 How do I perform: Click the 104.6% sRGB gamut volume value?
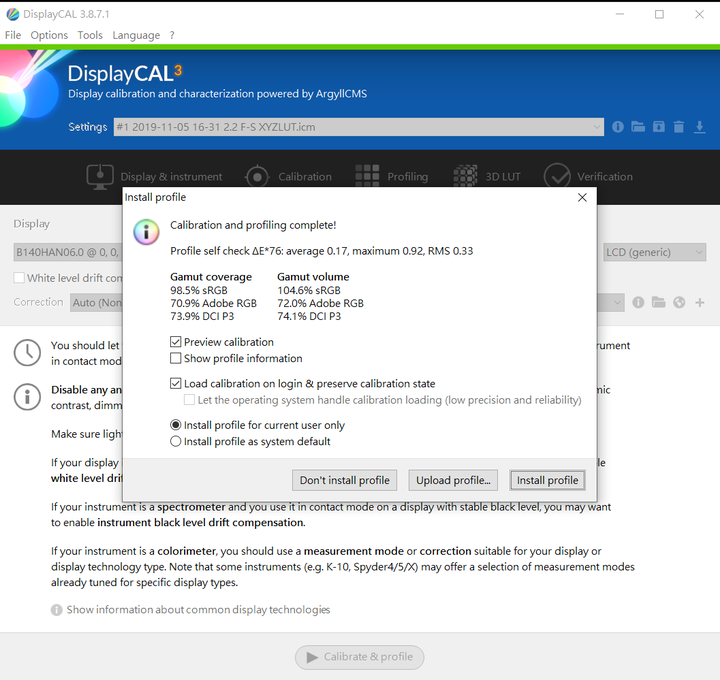pyautogui.click(x=309, y=290)
